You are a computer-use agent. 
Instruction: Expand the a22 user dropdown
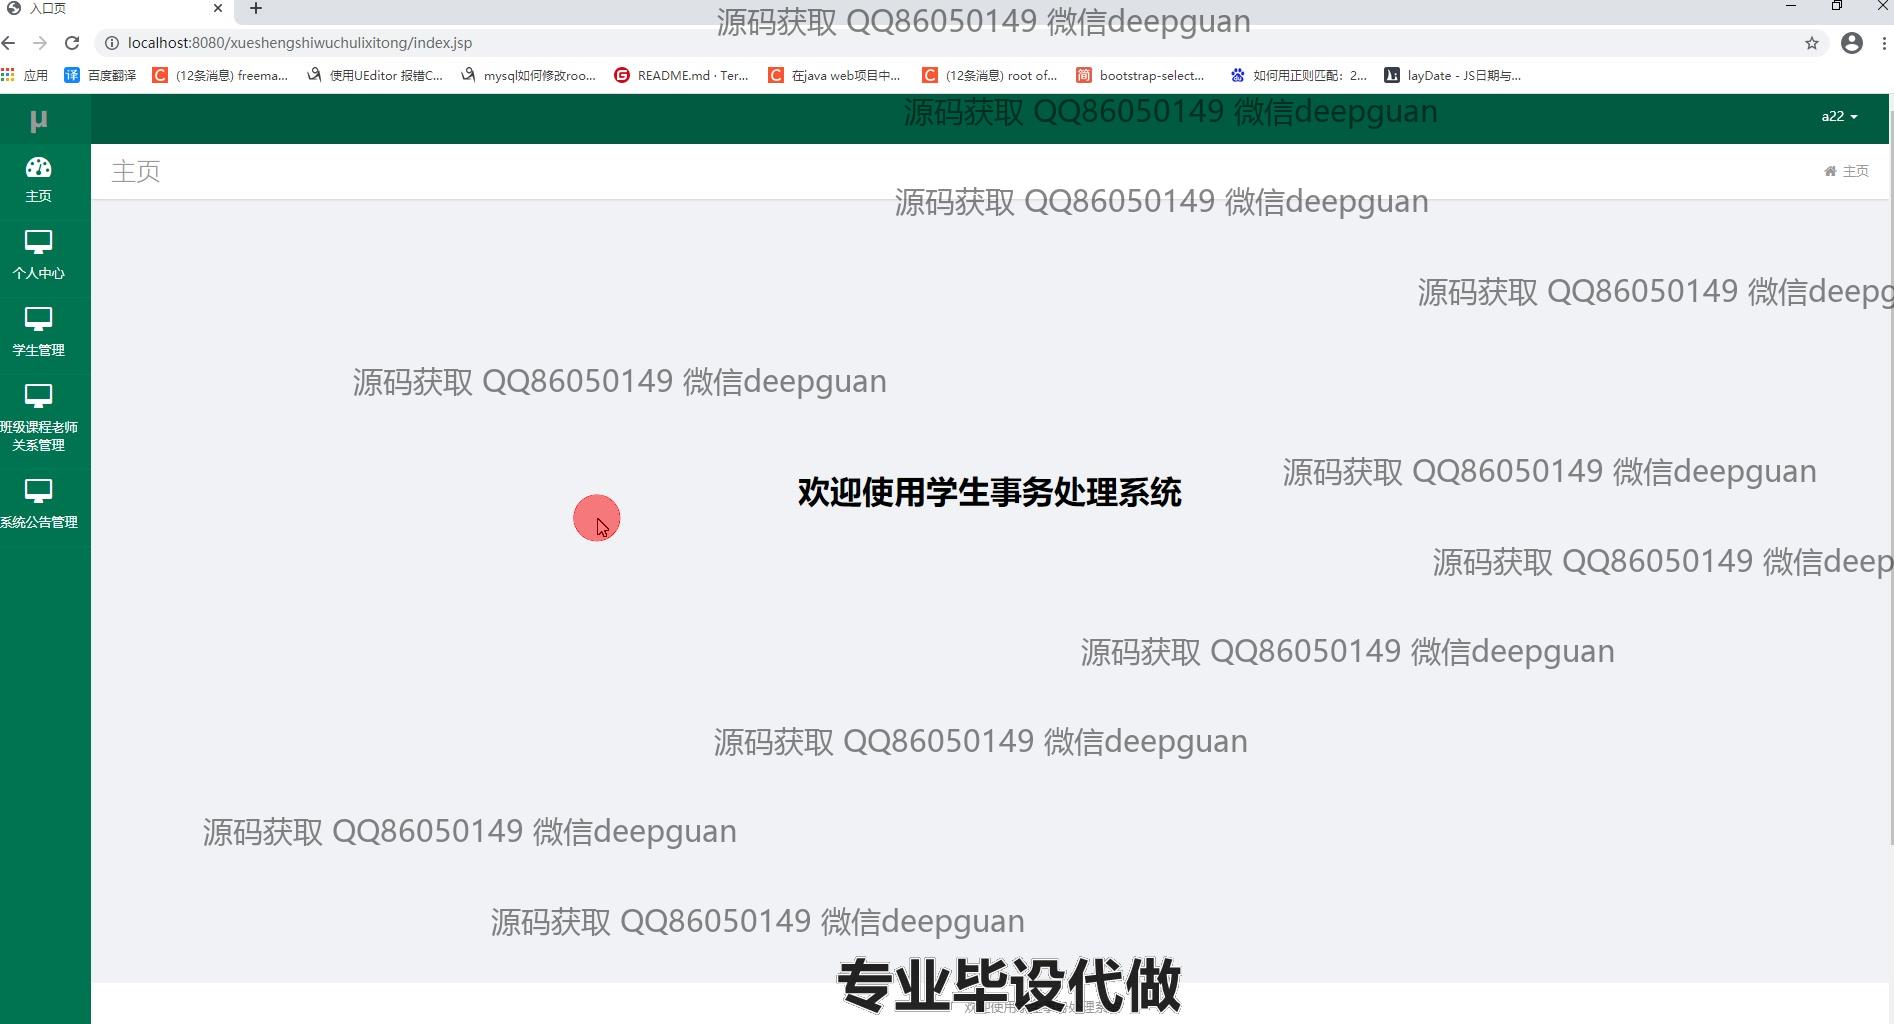pos(1838,117)
